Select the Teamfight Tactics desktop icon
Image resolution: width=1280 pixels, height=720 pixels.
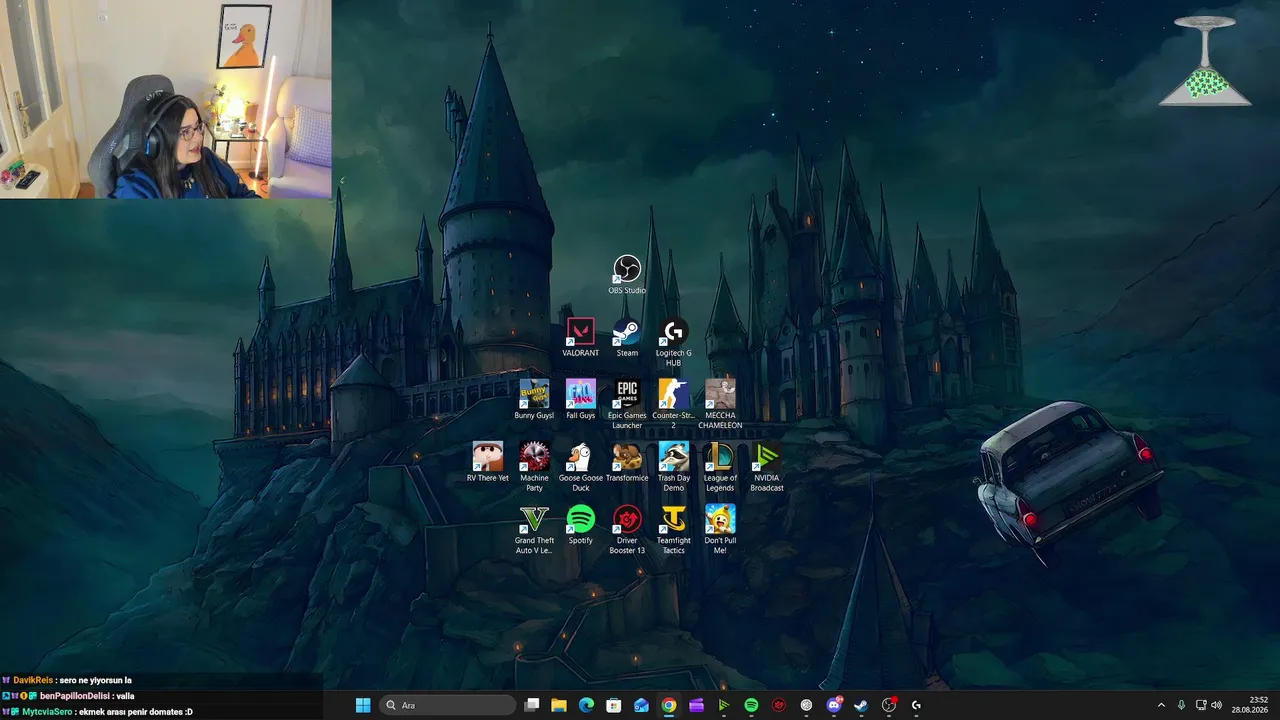point(674,530)
